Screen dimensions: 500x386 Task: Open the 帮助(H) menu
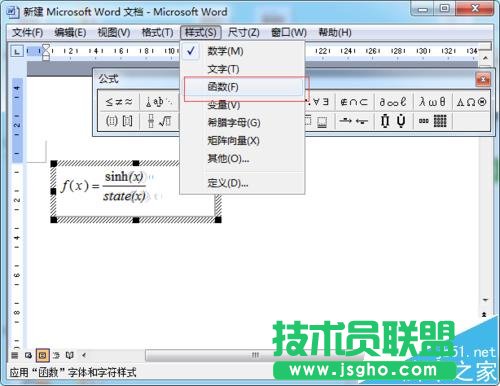pyautogui.click(x=335, y=33)
